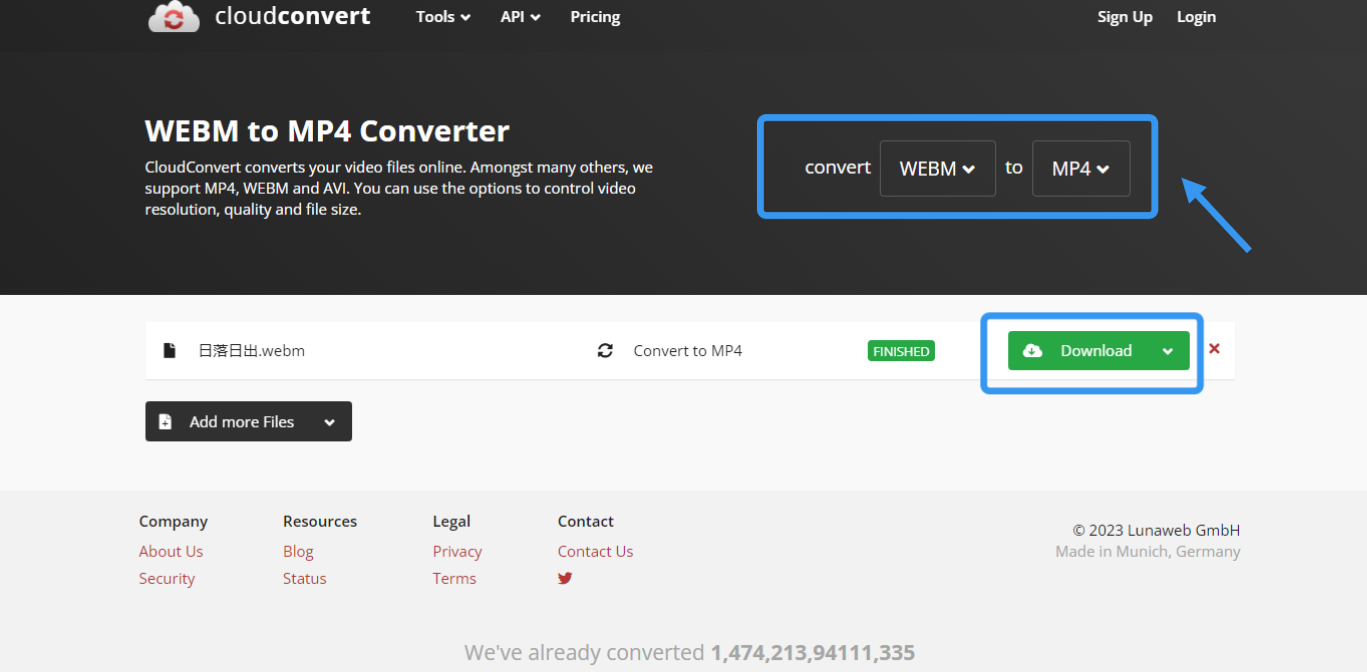Open the API menu
The image size is (1367, 672).
pos(521,17)
